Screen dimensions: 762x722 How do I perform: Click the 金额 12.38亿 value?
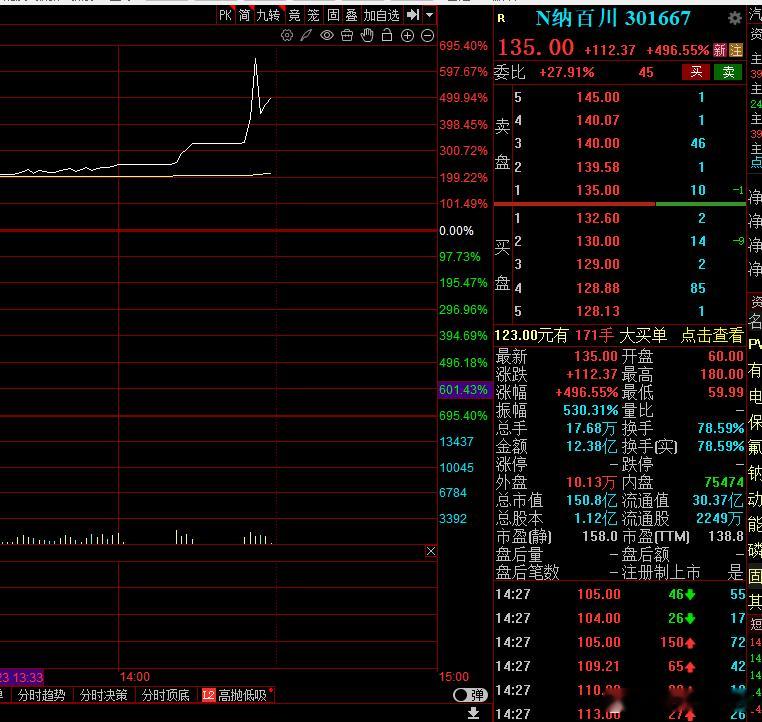pyautogui.click(x=591, y=446)
